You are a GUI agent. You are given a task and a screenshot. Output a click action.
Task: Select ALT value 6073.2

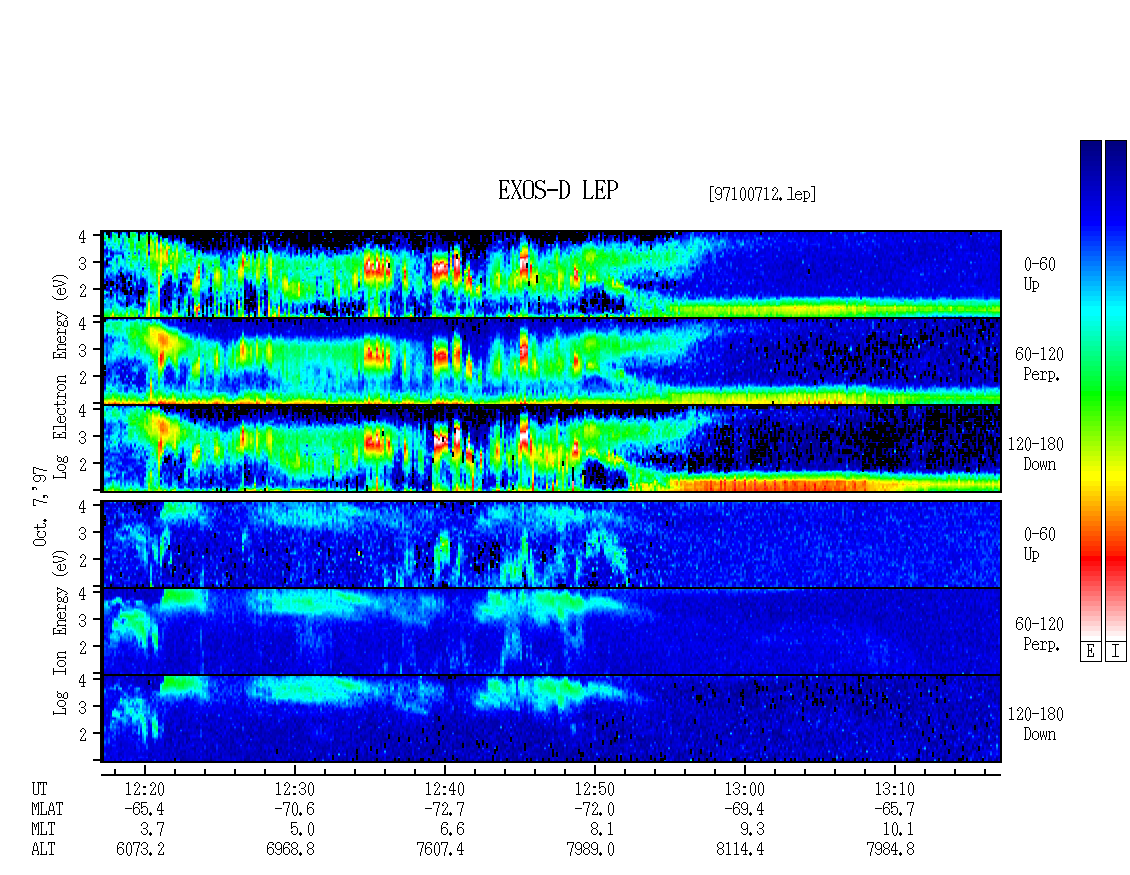[141, 850]
